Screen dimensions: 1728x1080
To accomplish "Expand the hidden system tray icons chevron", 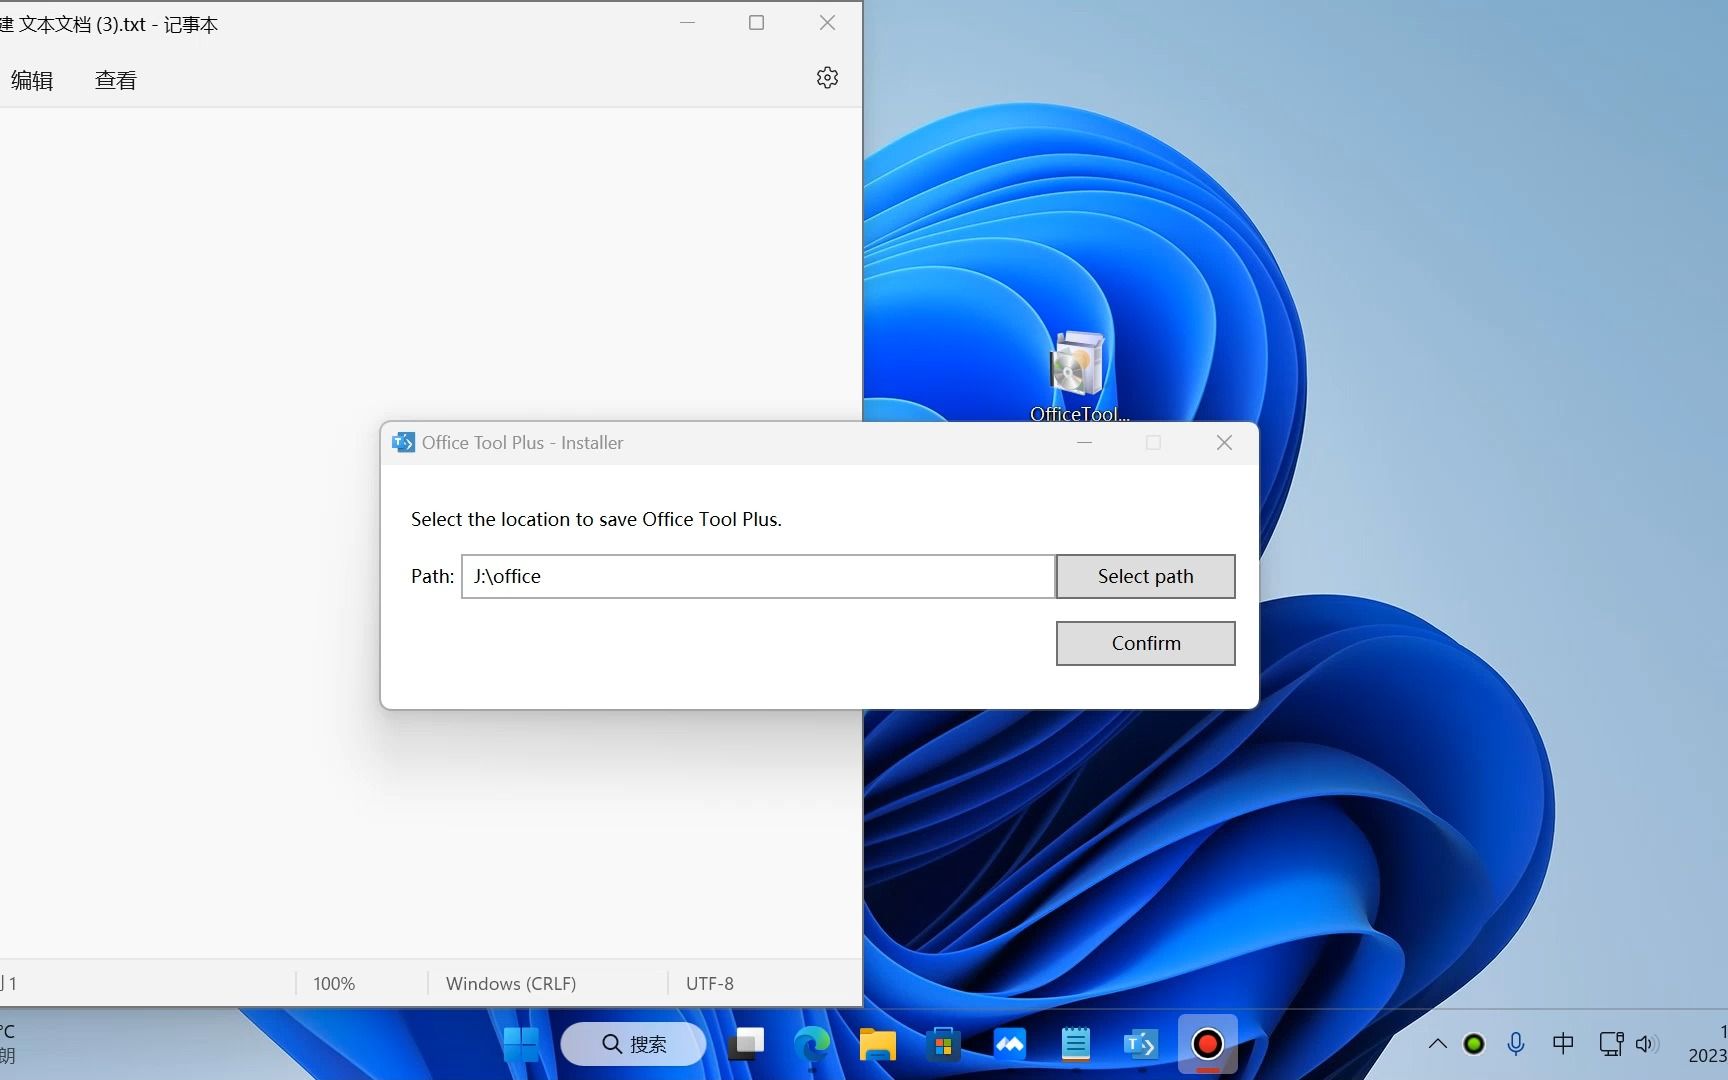I will pos(1437,1044).
